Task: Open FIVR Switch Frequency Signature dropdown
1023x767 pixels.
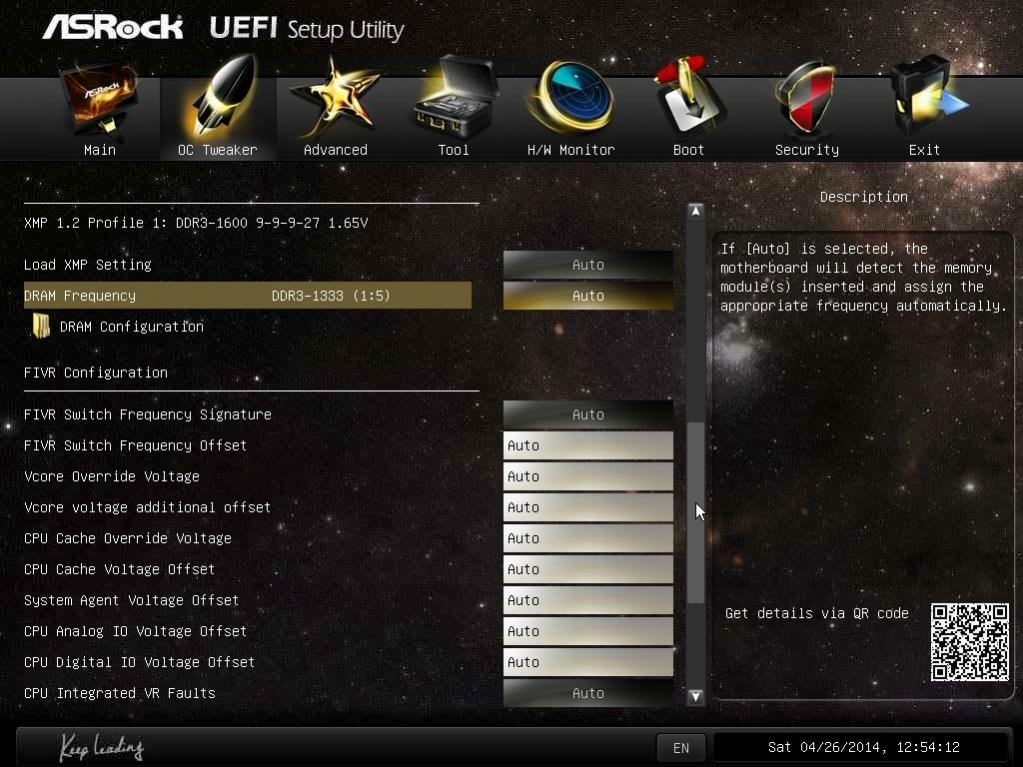Action: (588, 415)
